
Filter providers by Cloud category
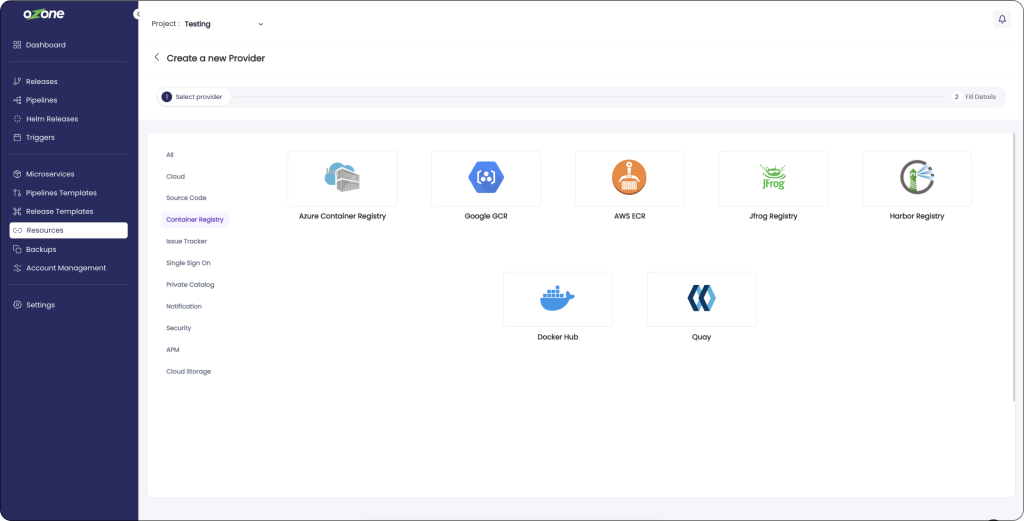[x=175, y=176]
